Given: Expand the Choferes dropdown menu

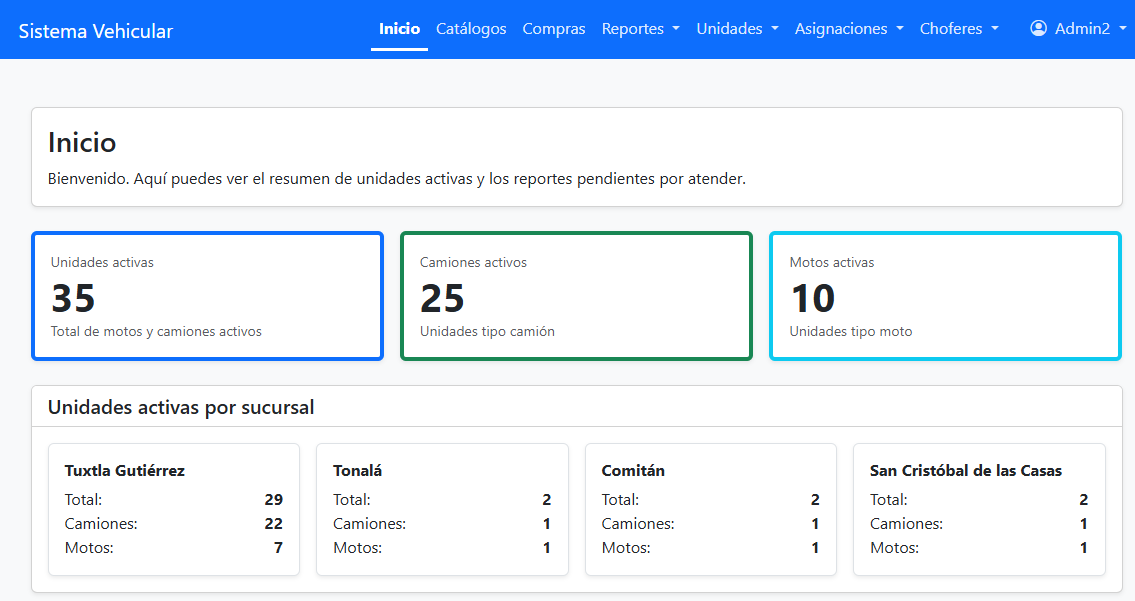Looking at the screenshot, I should 959,29.
